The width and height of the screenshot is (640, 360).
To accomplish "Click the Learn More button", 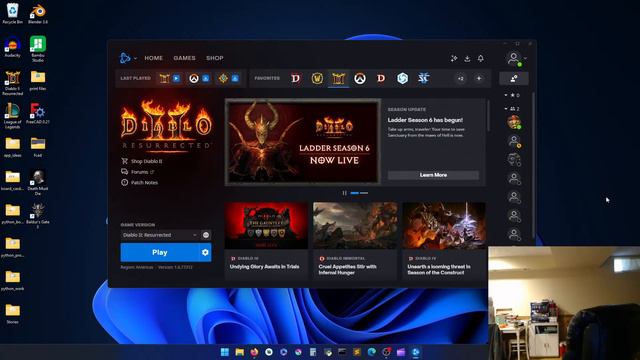I will 433,175.
